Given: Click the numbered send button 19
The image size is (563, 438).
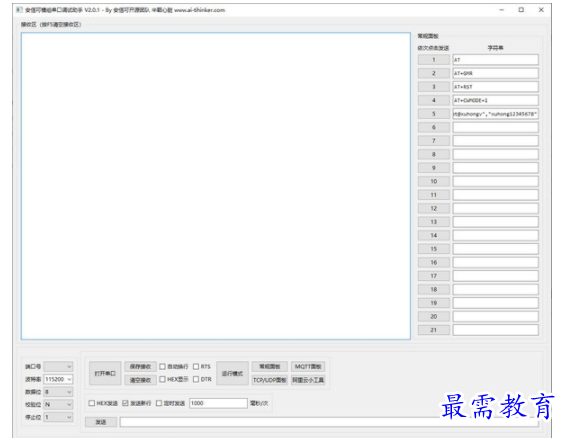Looking at the screenshot, I should click(434, 303).
